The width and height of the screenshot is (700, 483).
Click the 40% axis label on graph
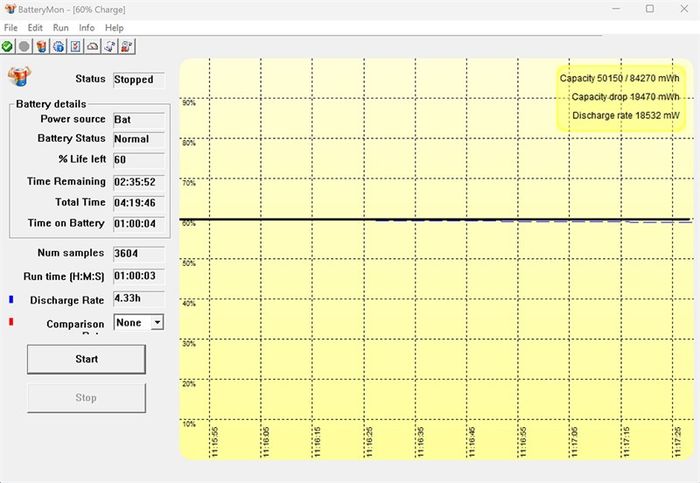tap(189, 304)
